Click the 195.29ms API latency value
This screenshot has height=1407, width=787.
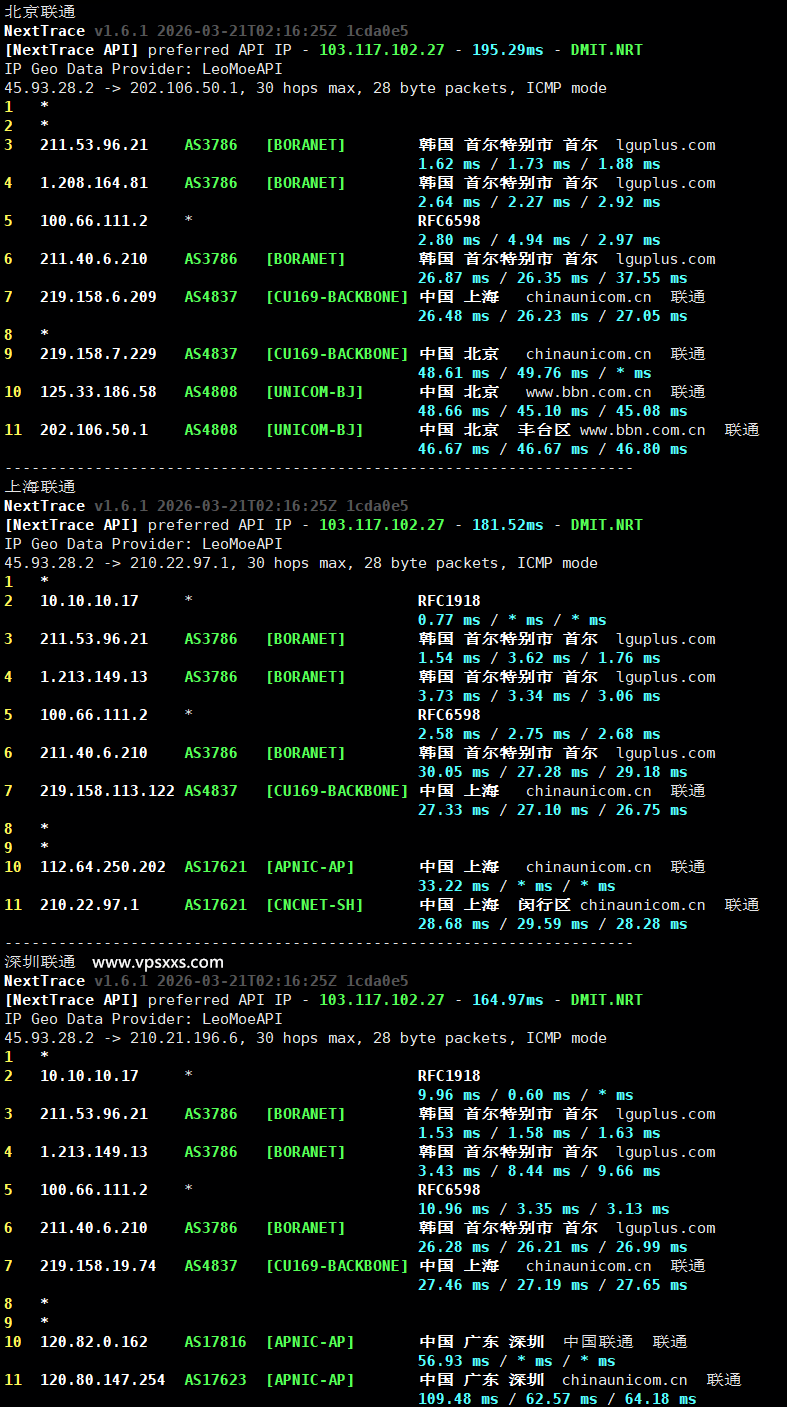(x=508, y=50)
